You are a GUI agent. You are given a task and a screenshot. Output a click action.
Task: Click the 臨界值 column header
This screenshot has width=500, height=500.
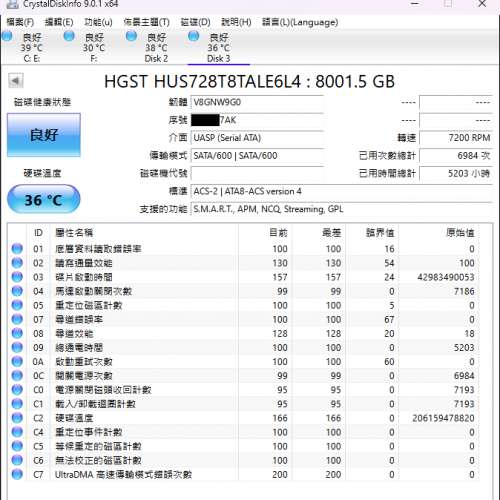pos(372,233)
